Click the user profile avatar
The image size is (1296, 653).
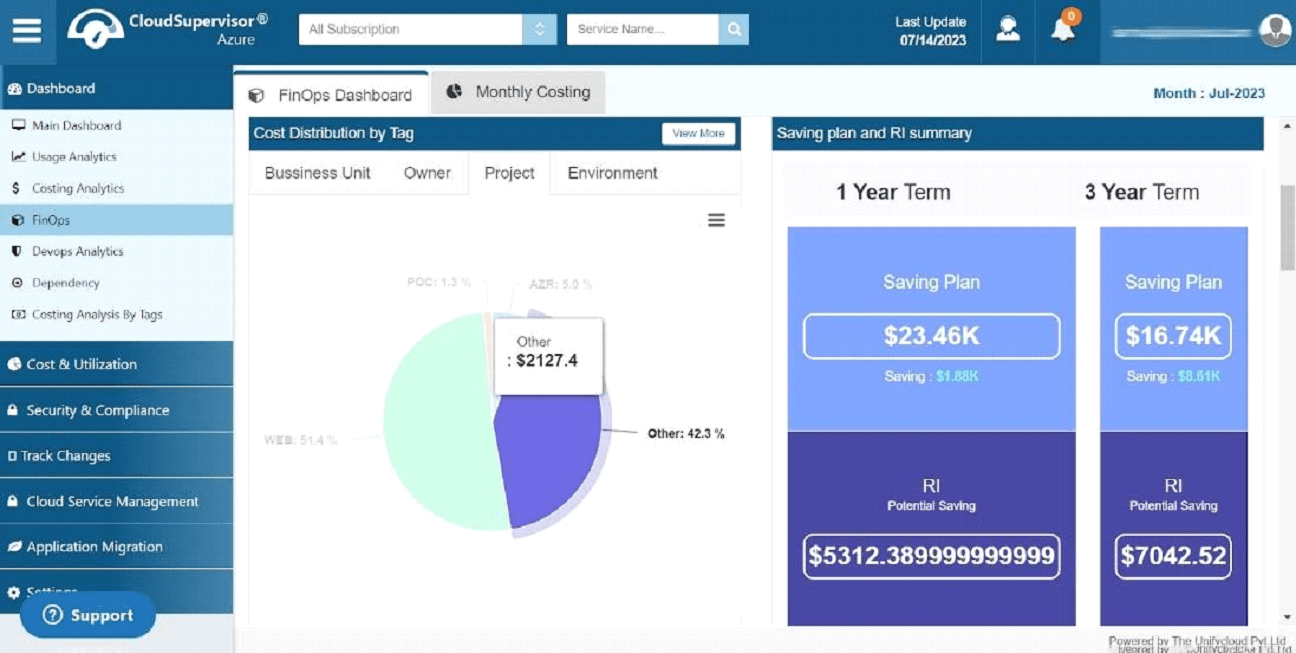tap(1275, 30)
